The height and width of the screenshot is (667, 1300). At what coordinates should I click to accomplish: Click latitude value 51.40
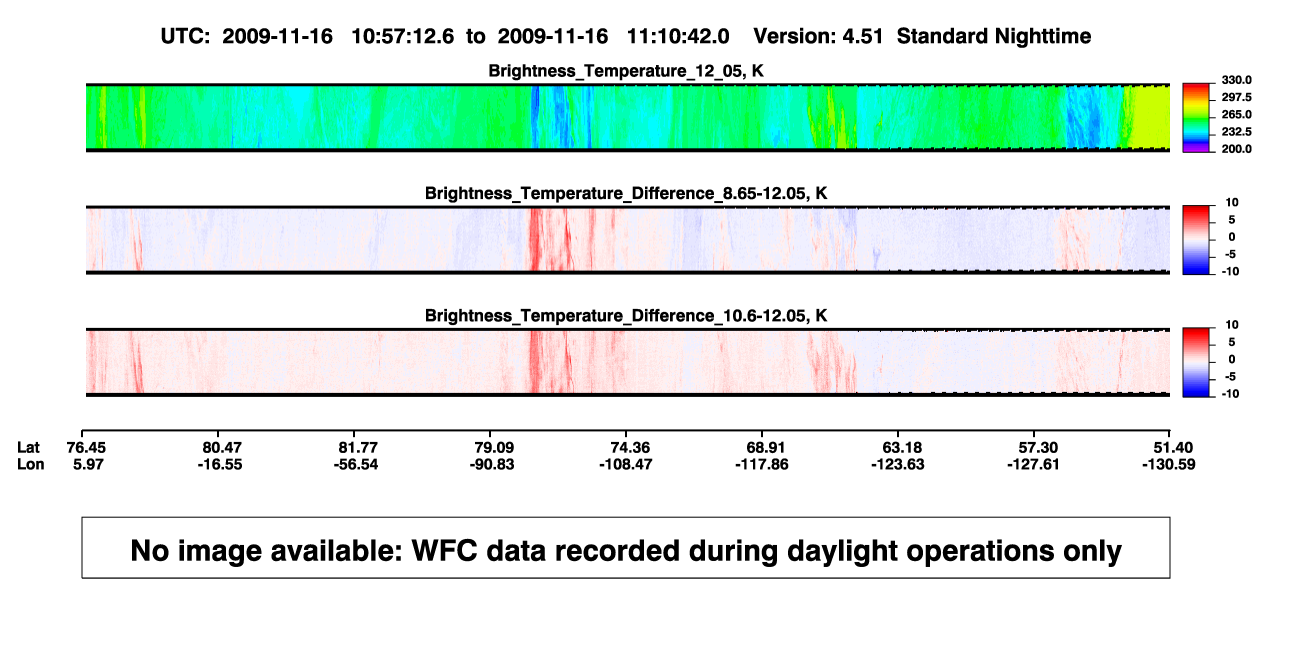coord(1171,446)
